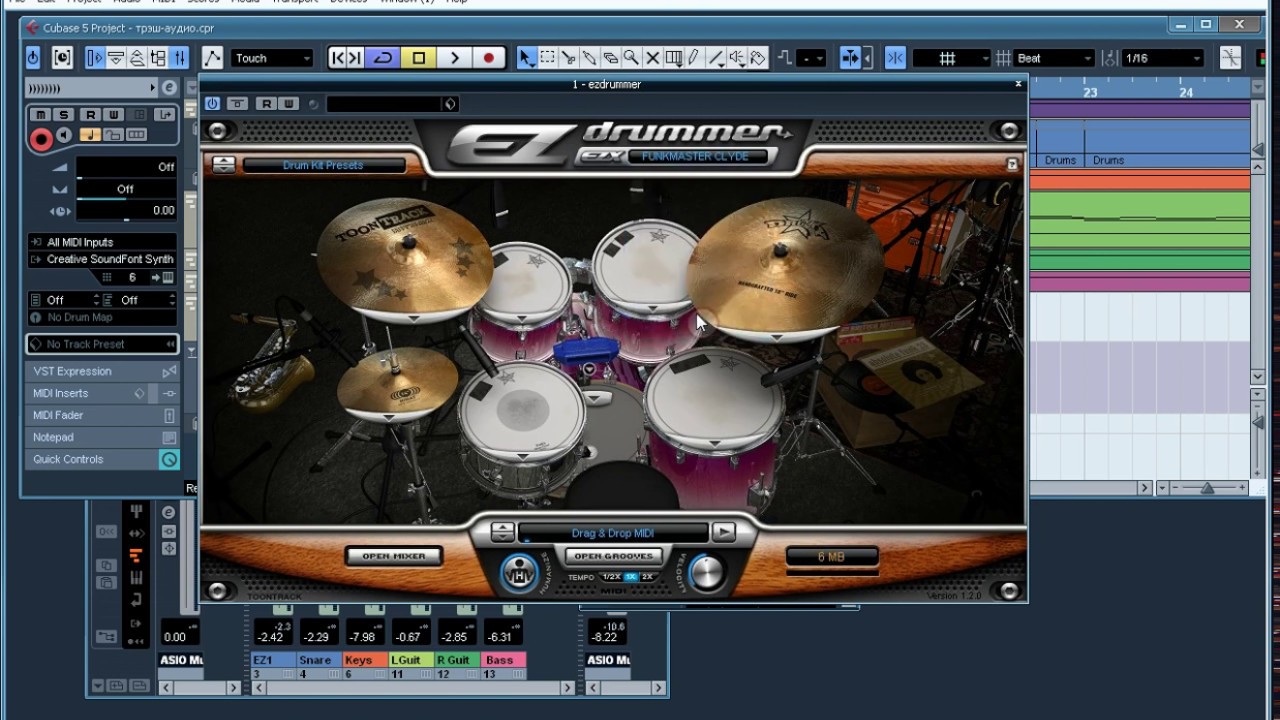
Task: Select the Line tool
Action: (716, 58)
